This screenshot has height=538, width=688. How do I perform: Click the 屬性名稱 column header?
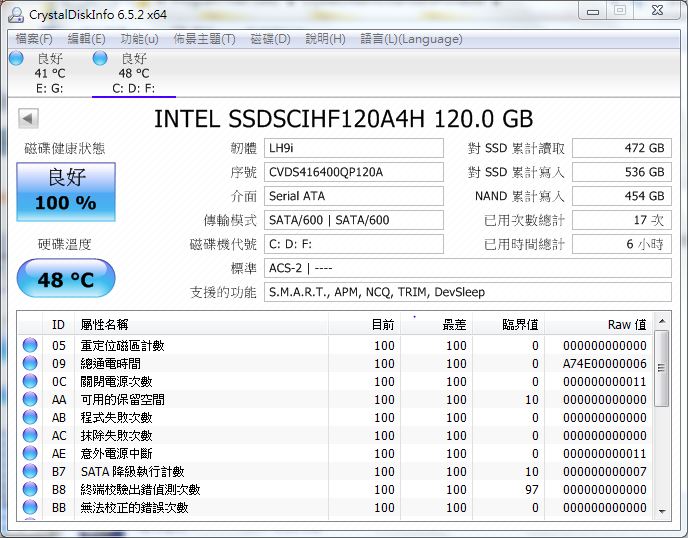pos(201,324)
